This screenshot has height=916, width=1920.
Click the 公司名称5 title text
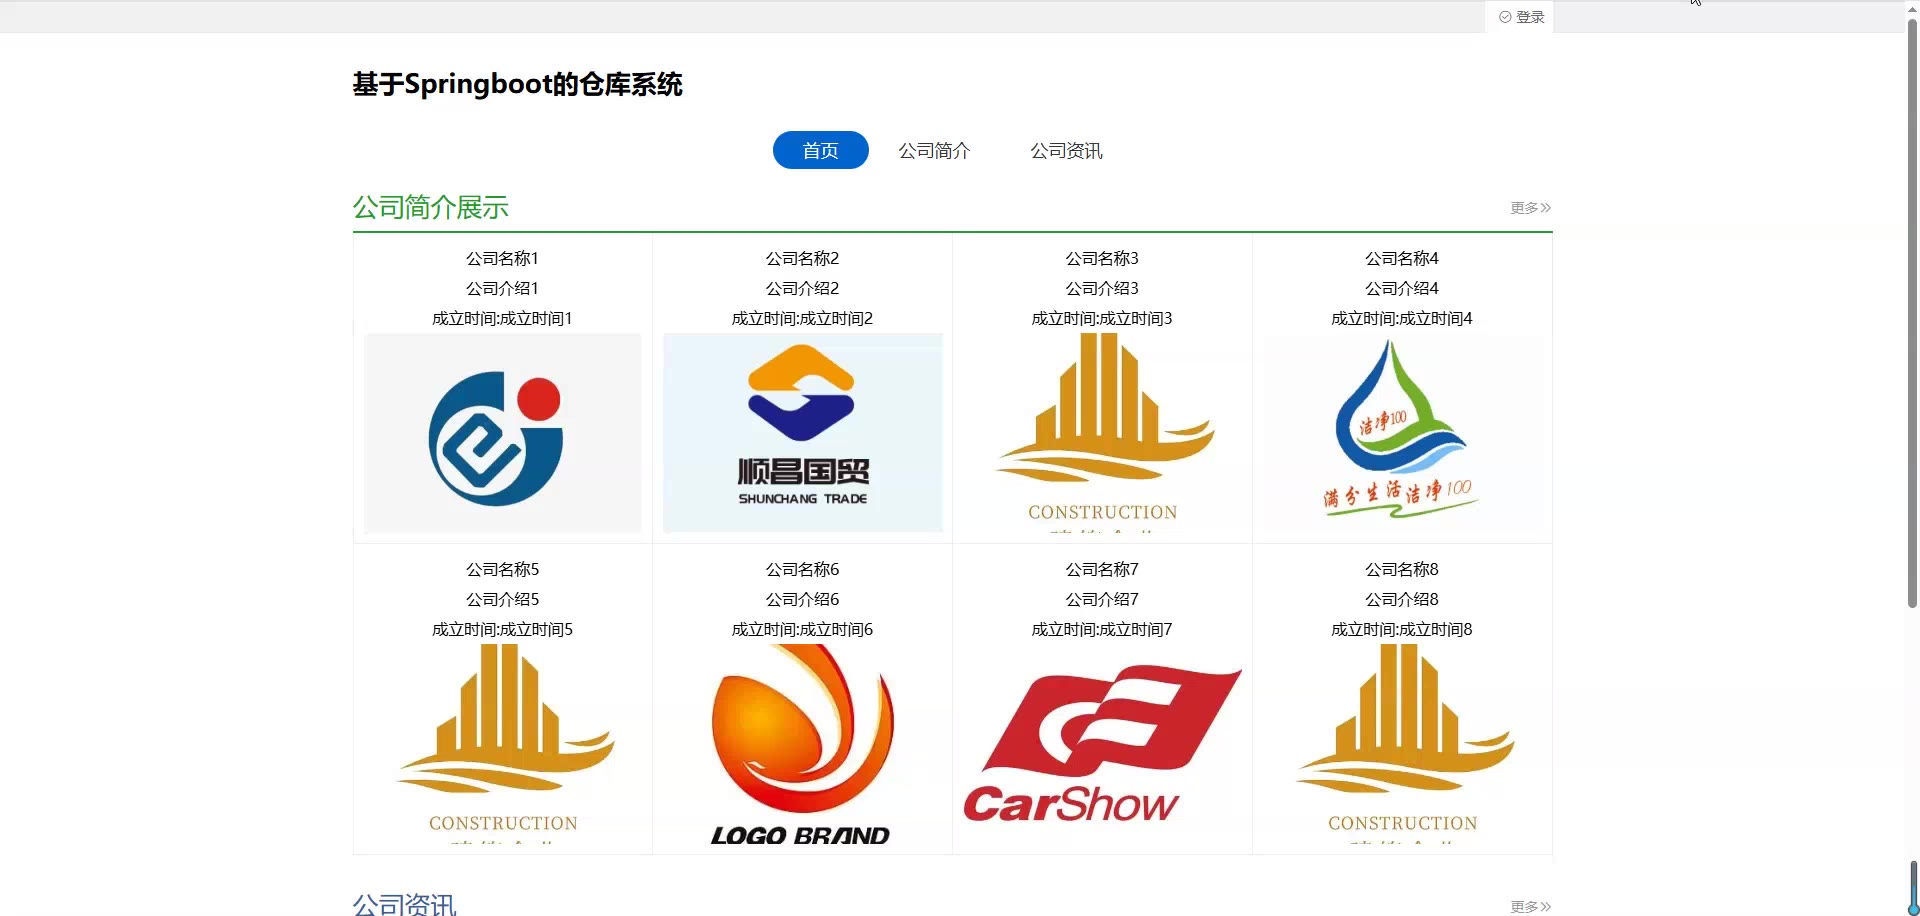click(502, 569)
